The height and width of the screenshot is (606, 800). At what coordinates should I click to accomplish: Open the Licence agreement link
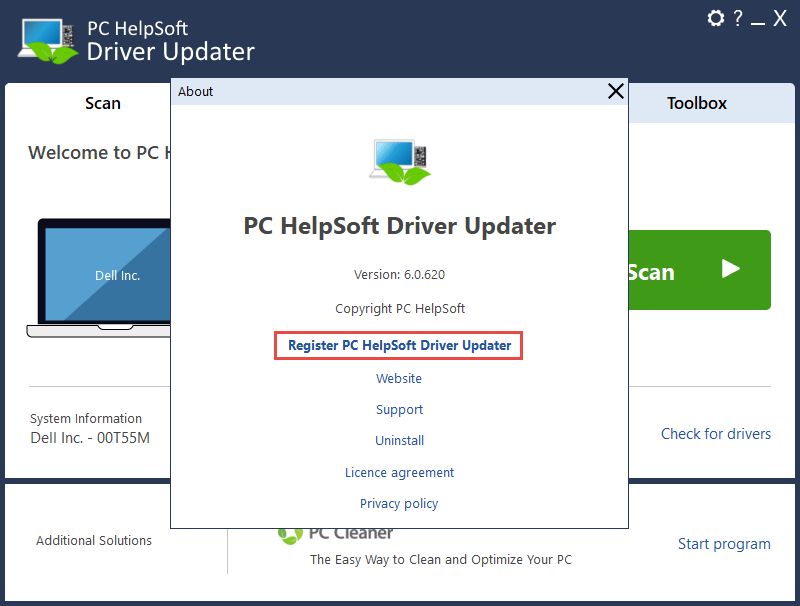tap(399, 472)
